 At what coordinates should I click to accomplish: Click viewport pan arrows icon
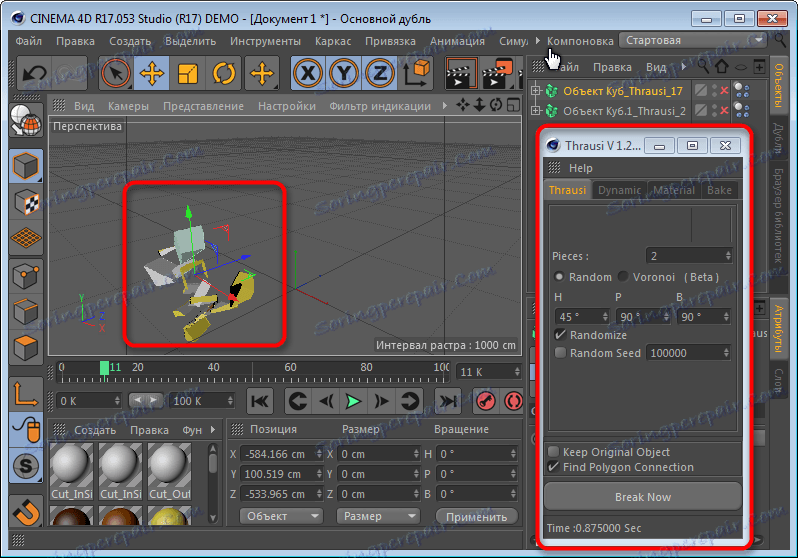tap(463, 105)
